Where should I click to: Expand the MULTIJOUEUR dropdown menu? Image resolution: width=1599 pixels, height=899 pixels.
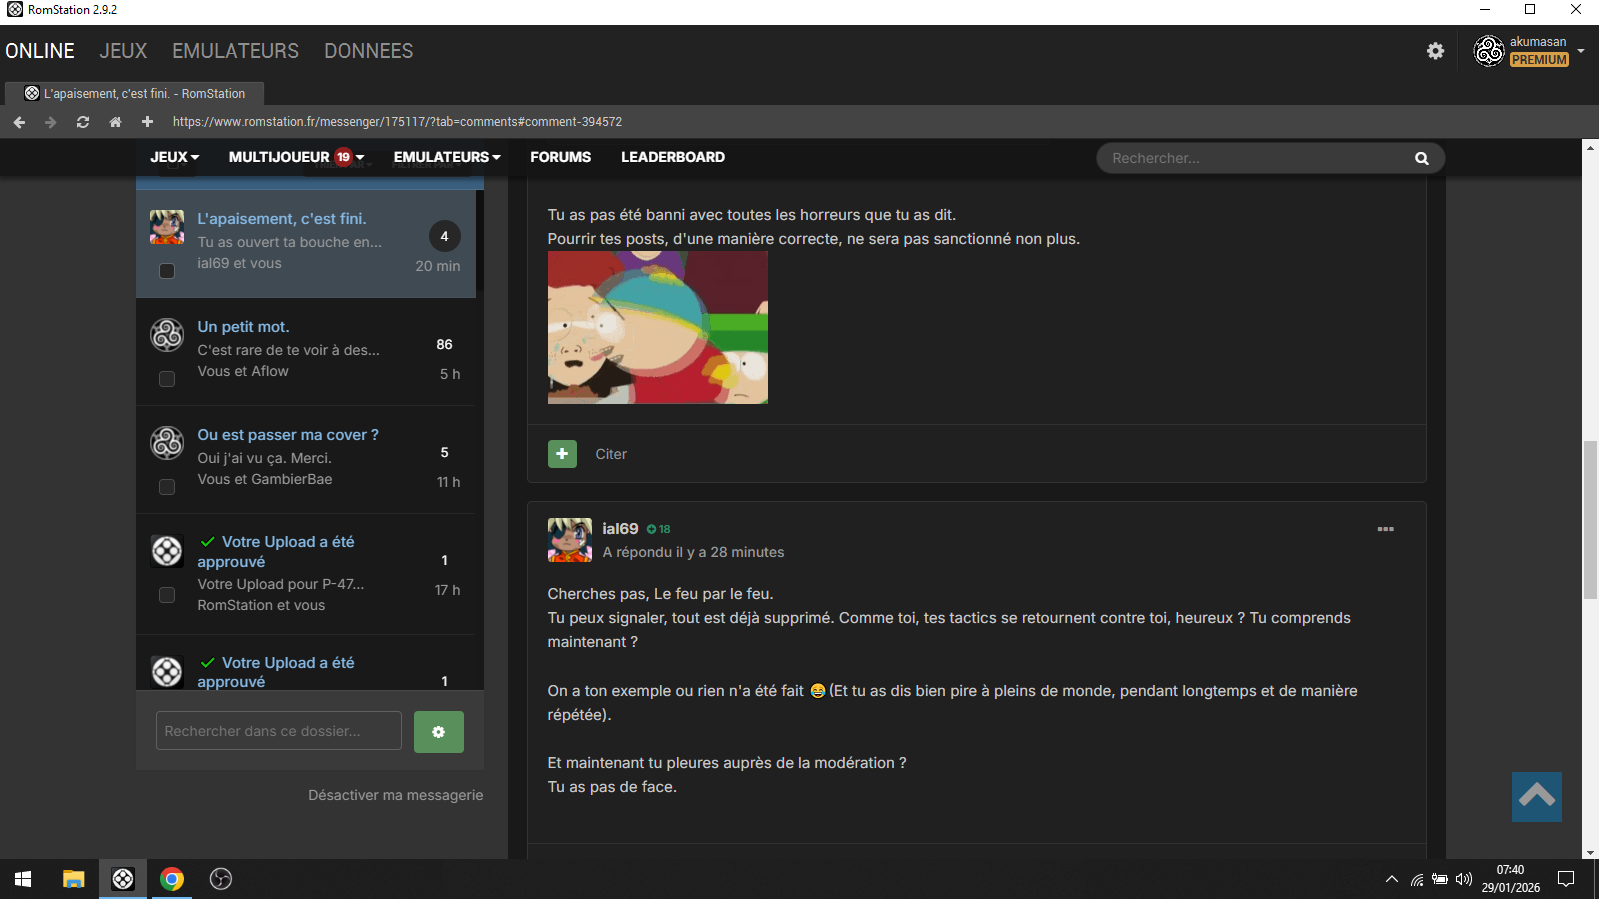click(296, 157)
